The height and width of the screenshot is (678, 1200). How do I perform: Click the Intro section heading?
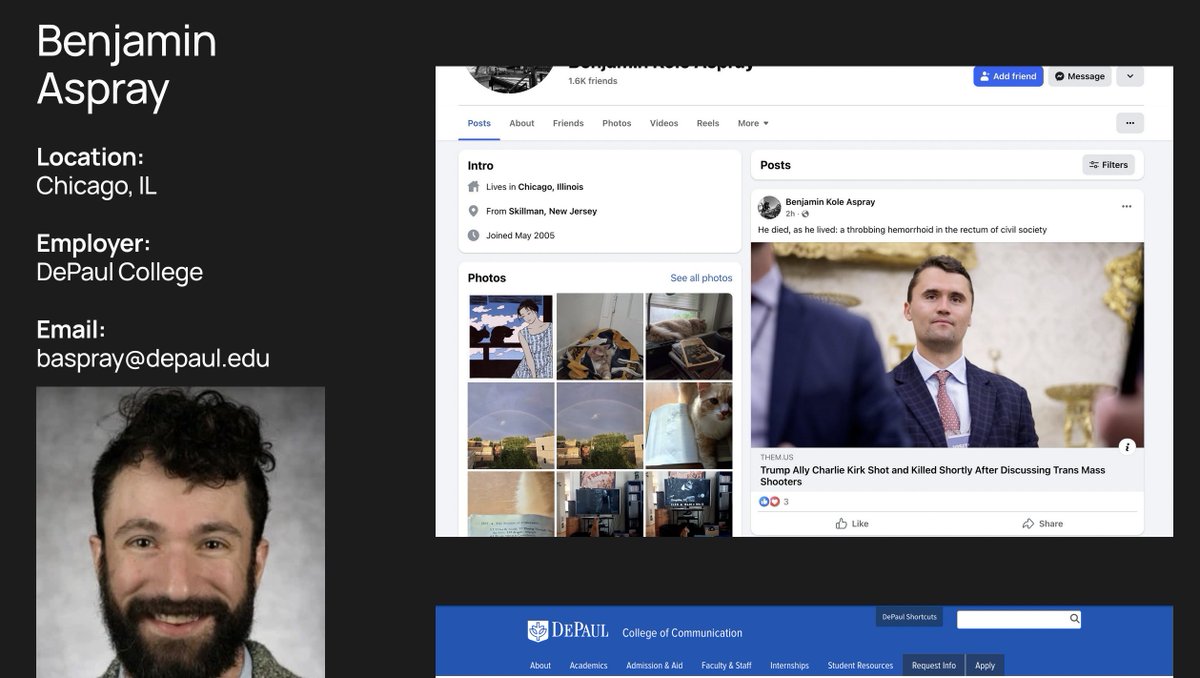tap(481, 166)
